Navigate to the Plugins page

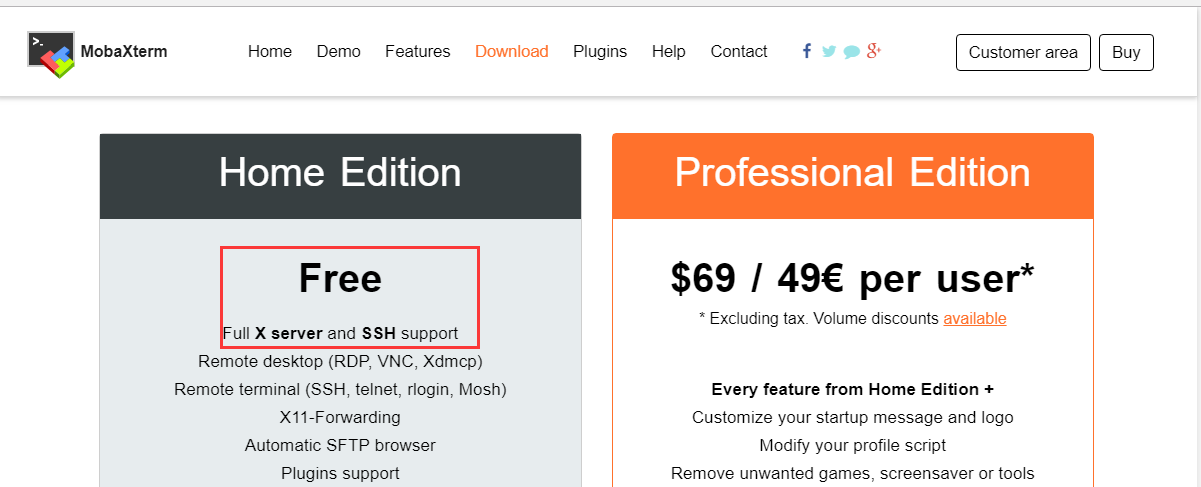pos(600,51)
